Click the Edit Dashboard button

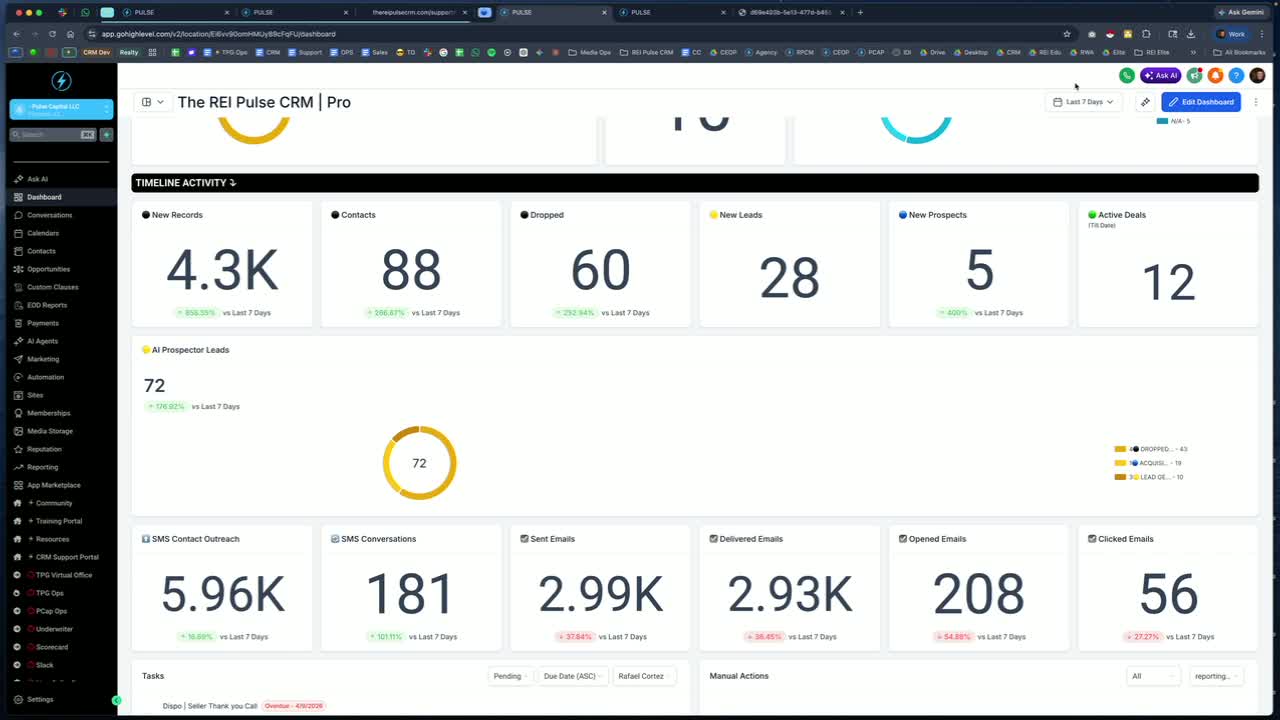pyautogui.click(x=1201, y=102)
